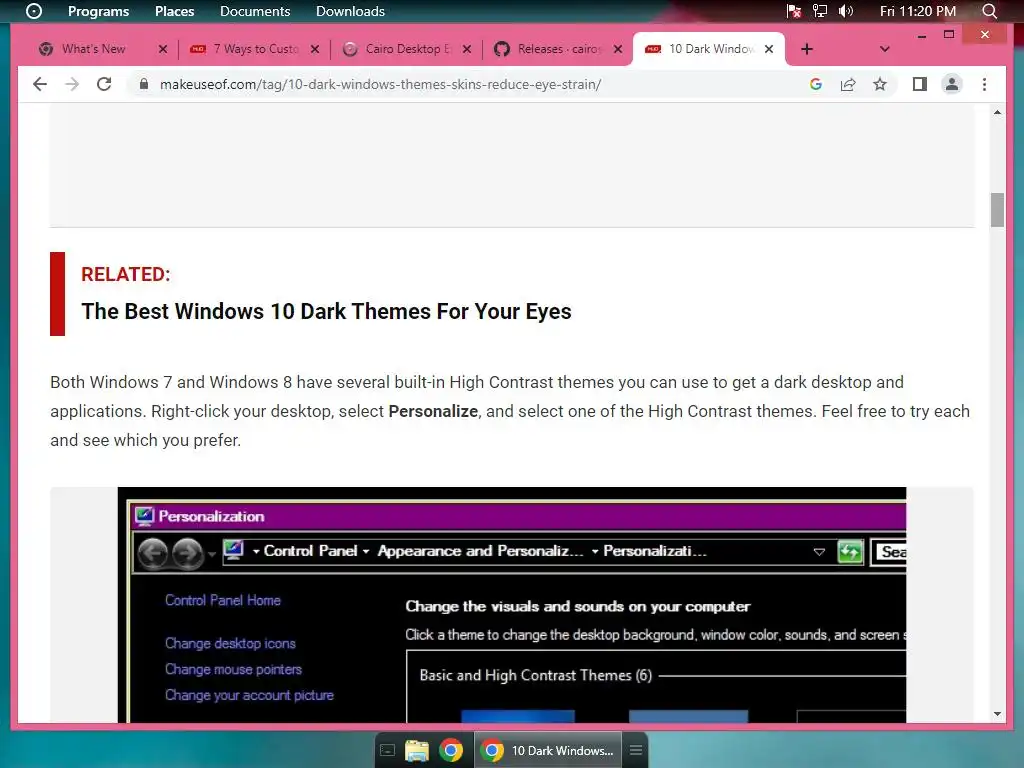Open File Explorer from the taskbar
Screen dimensions: 1024x768
(417, 750)
